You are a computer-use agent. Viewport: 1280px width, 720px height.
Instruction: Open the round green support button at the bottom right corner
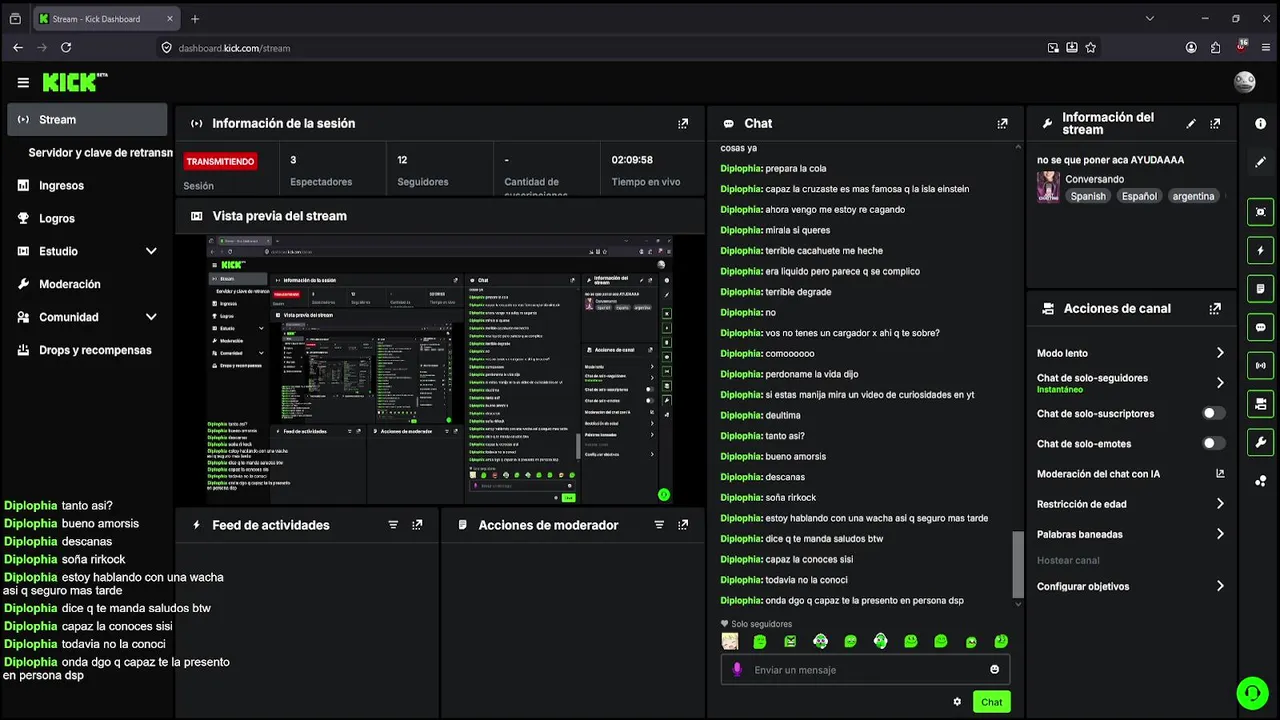(x=1252, y=692)
